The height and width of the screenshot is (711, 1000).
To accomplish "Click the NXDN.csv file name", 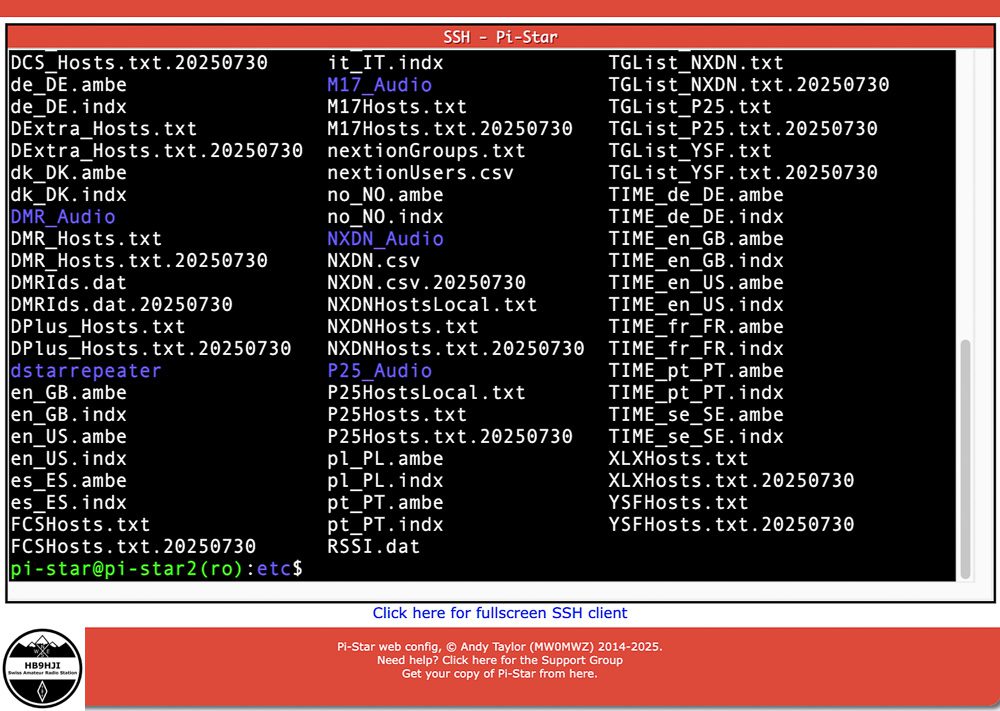I will tap(374, 261).
